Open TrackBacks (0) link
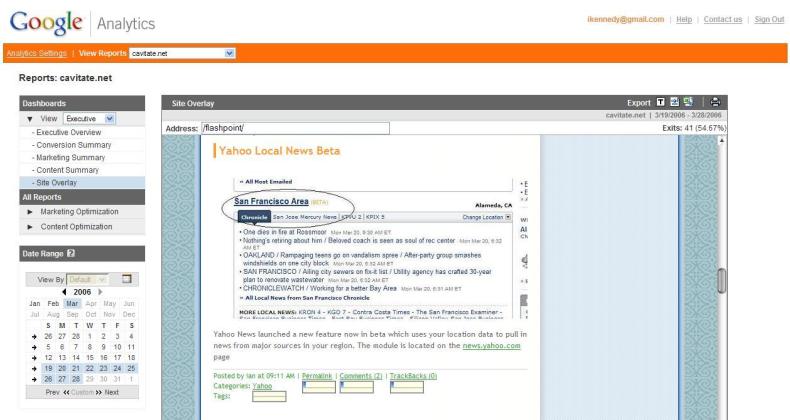 [x=413, y=376]
